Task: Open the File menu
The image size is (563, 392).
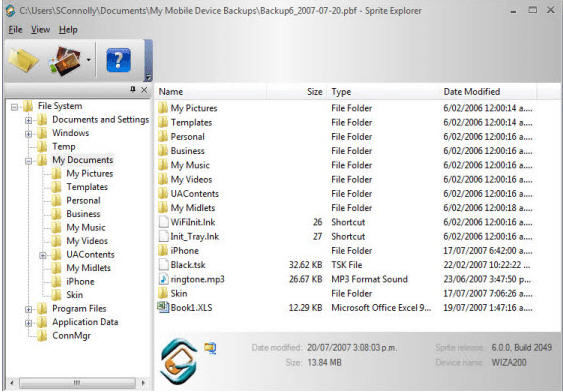Action: pyautogui.click(x=15, y=29)
